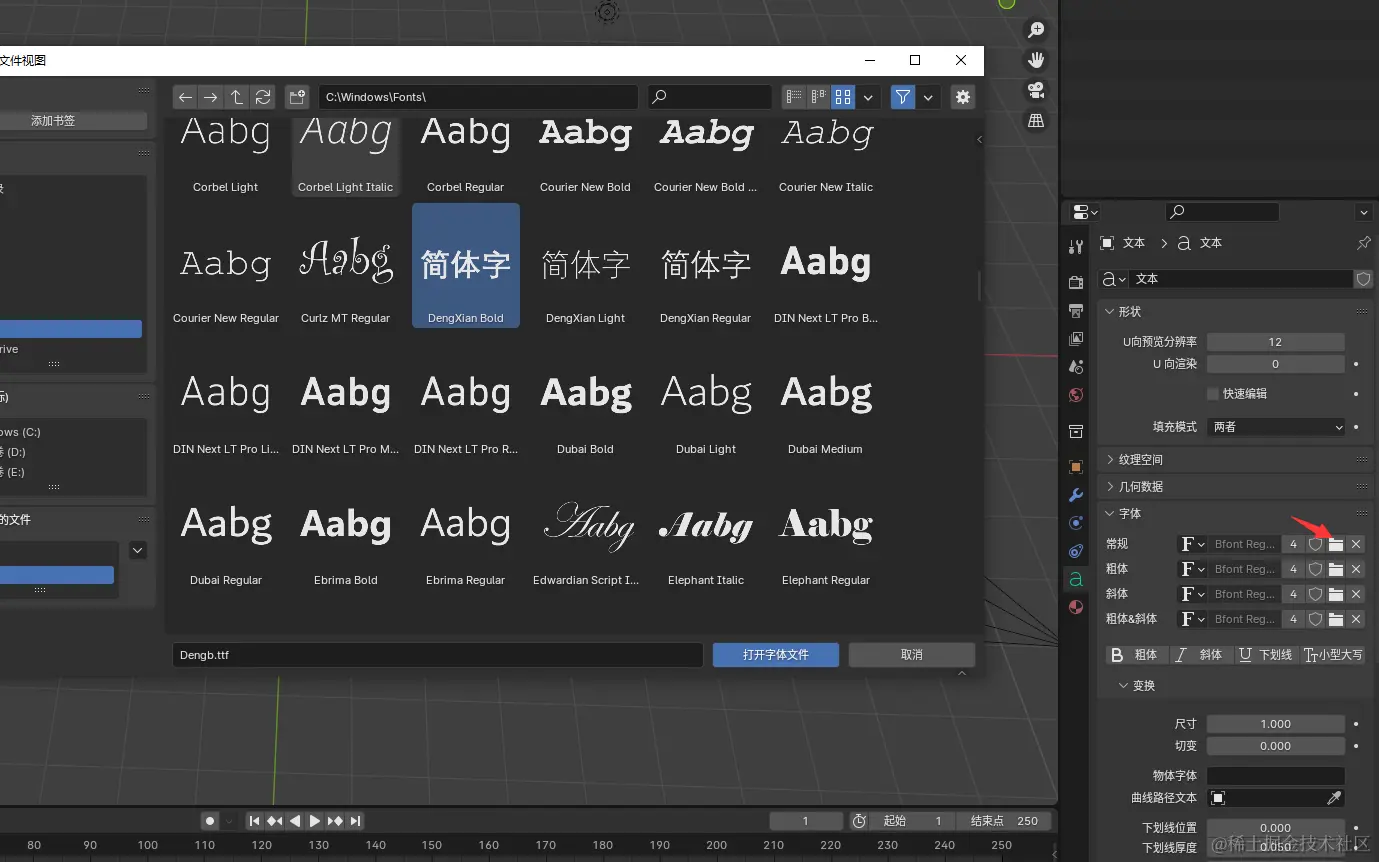Open display settings dropdown arrow

(x=868, y=97)
